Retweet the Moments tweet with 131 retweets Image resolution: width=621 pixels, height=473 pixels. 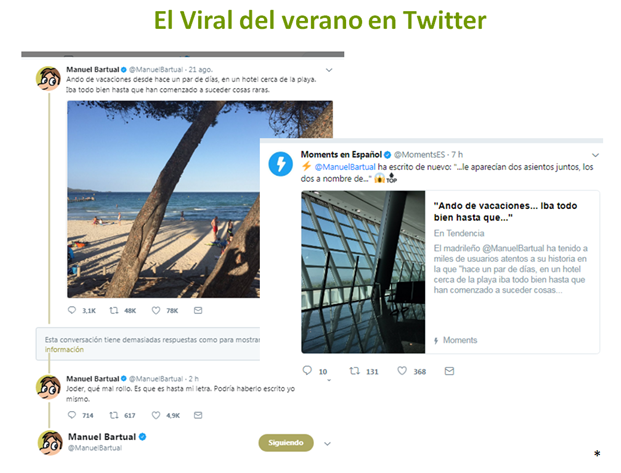354,371
